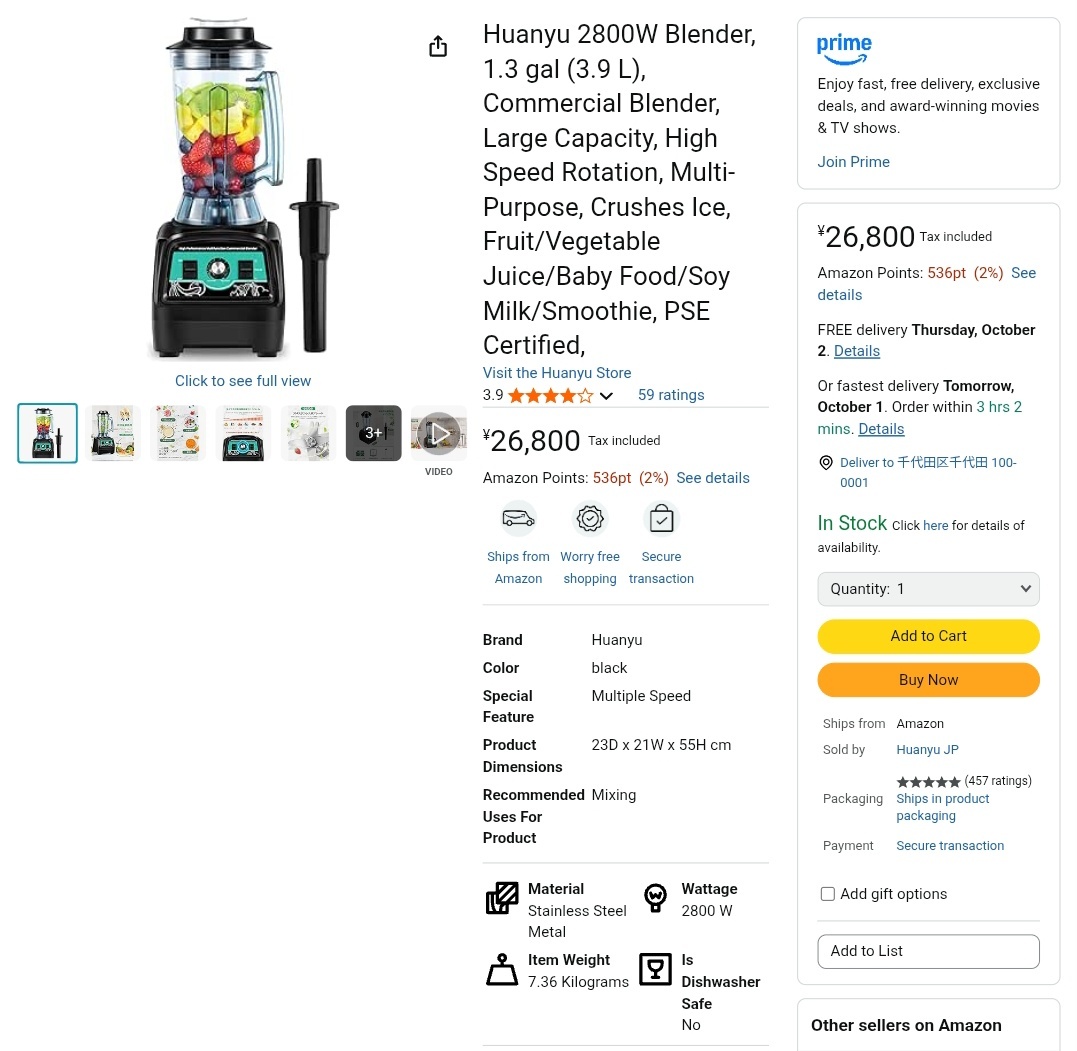Open the Huanyu JP seller link
Image resolution: width=1077 pixels, height=1051 pixels.
(x=927, y=749)
